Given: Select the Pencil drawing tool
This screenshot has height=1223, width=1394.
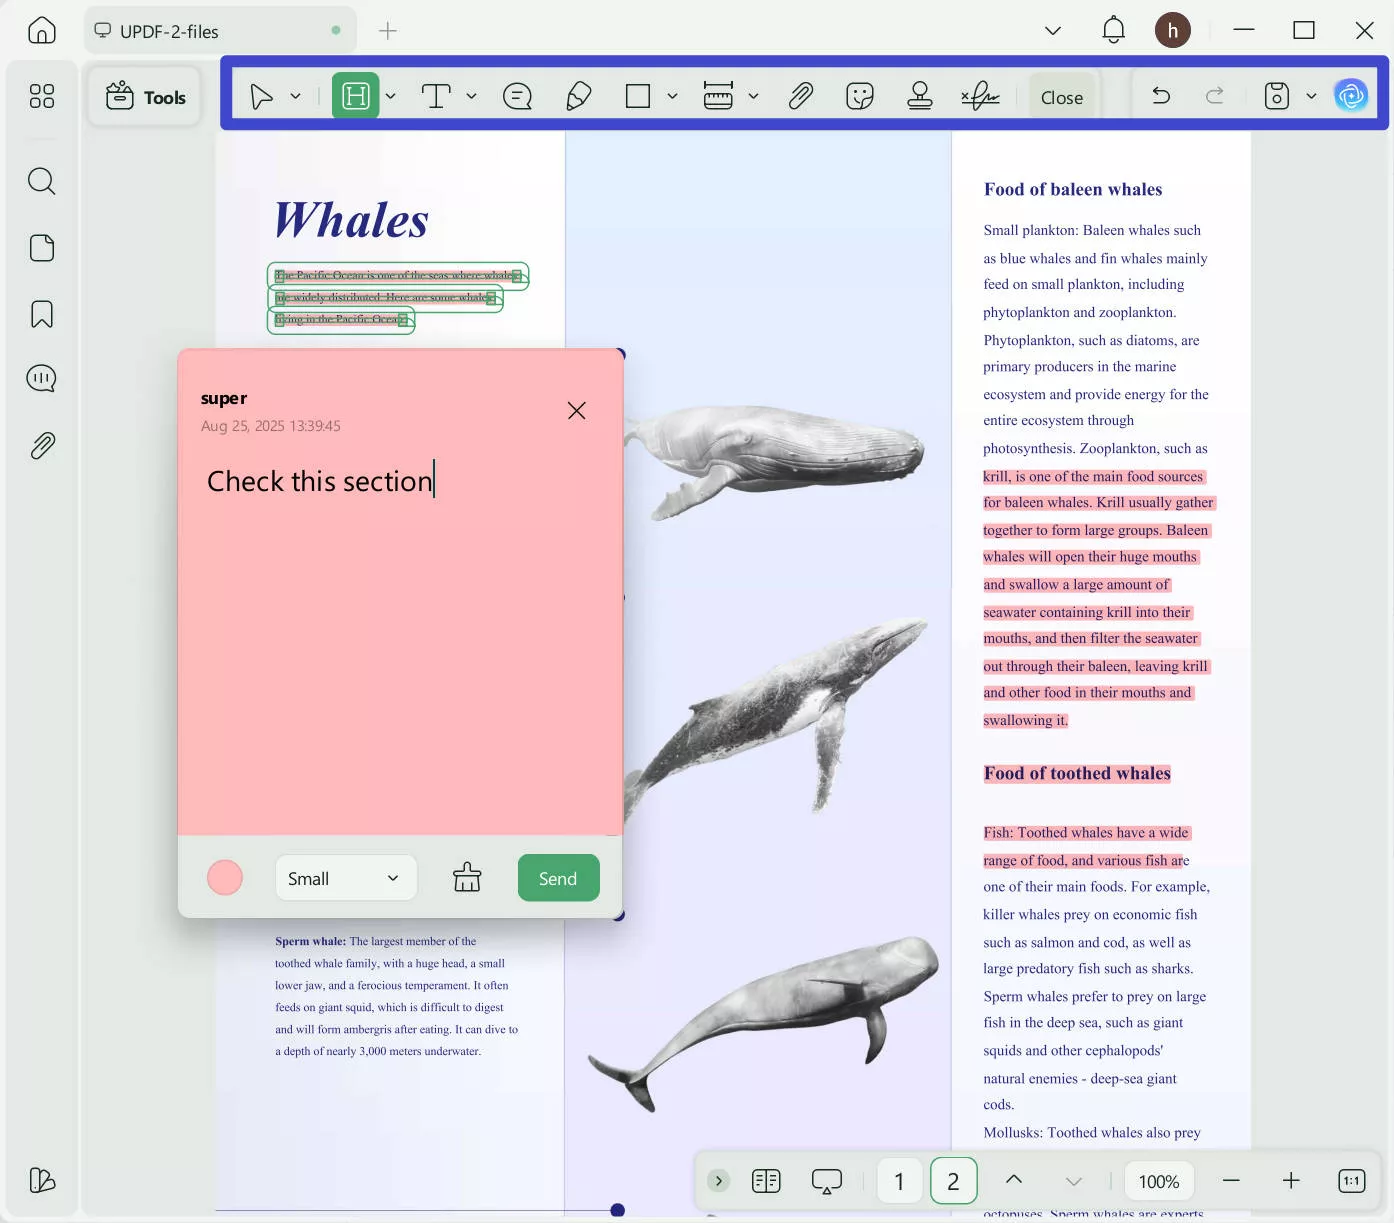Looking at the screenshot, I should click(x=578, y=96).
